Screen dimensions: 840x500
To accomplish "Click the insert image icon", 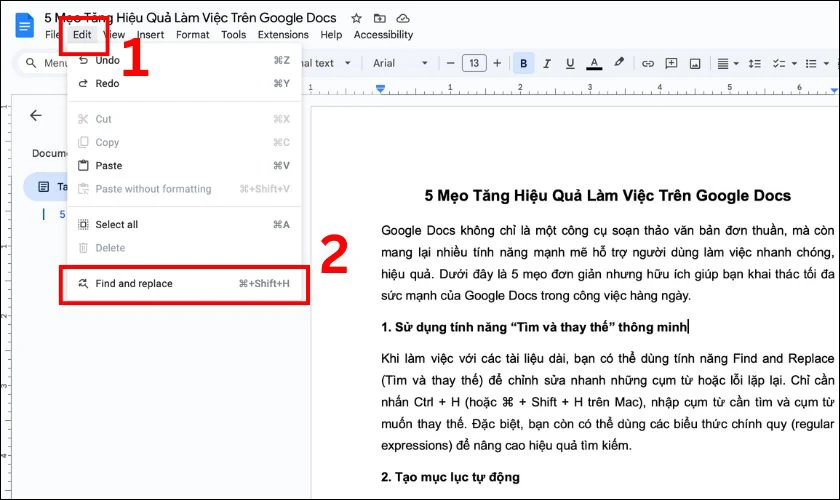I will click(695, 64).
